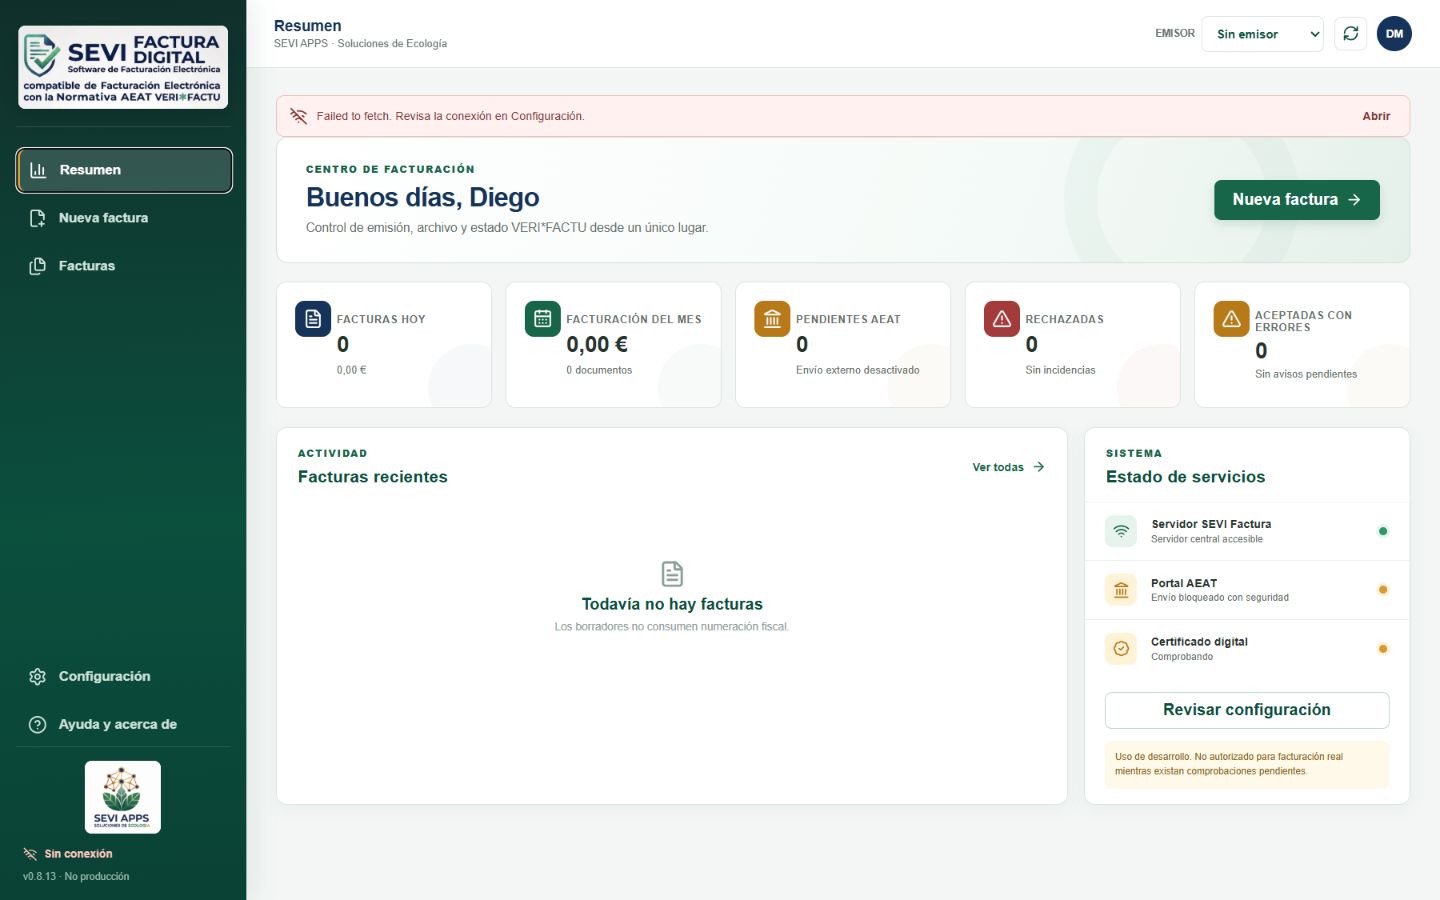The height and width of the screenshot is (900, 1440).
Task: Click the Sin conexión status text
Action: [78, 854]
